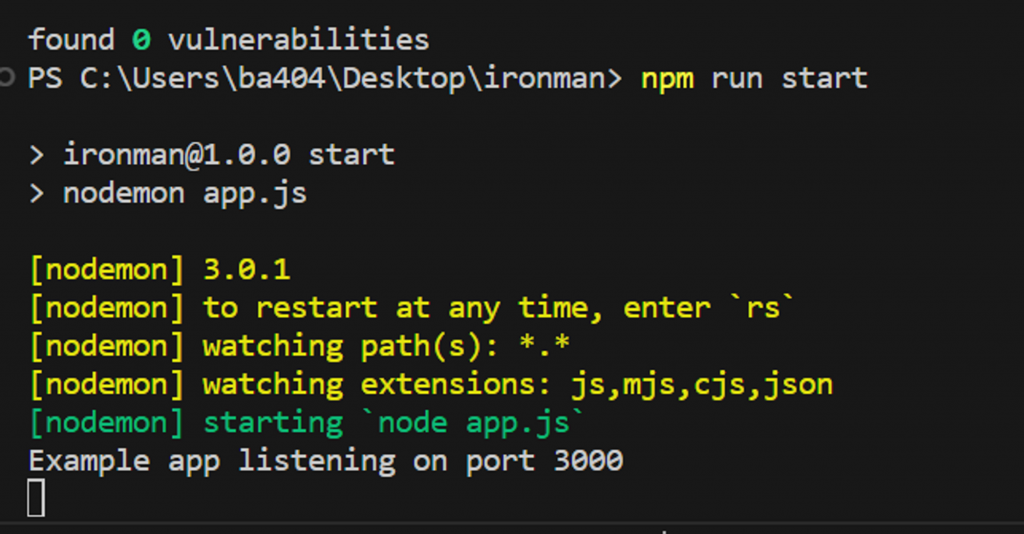Click the "npm run start" command text
This screenshot has height=534, width=1024.
click(754, 79)
